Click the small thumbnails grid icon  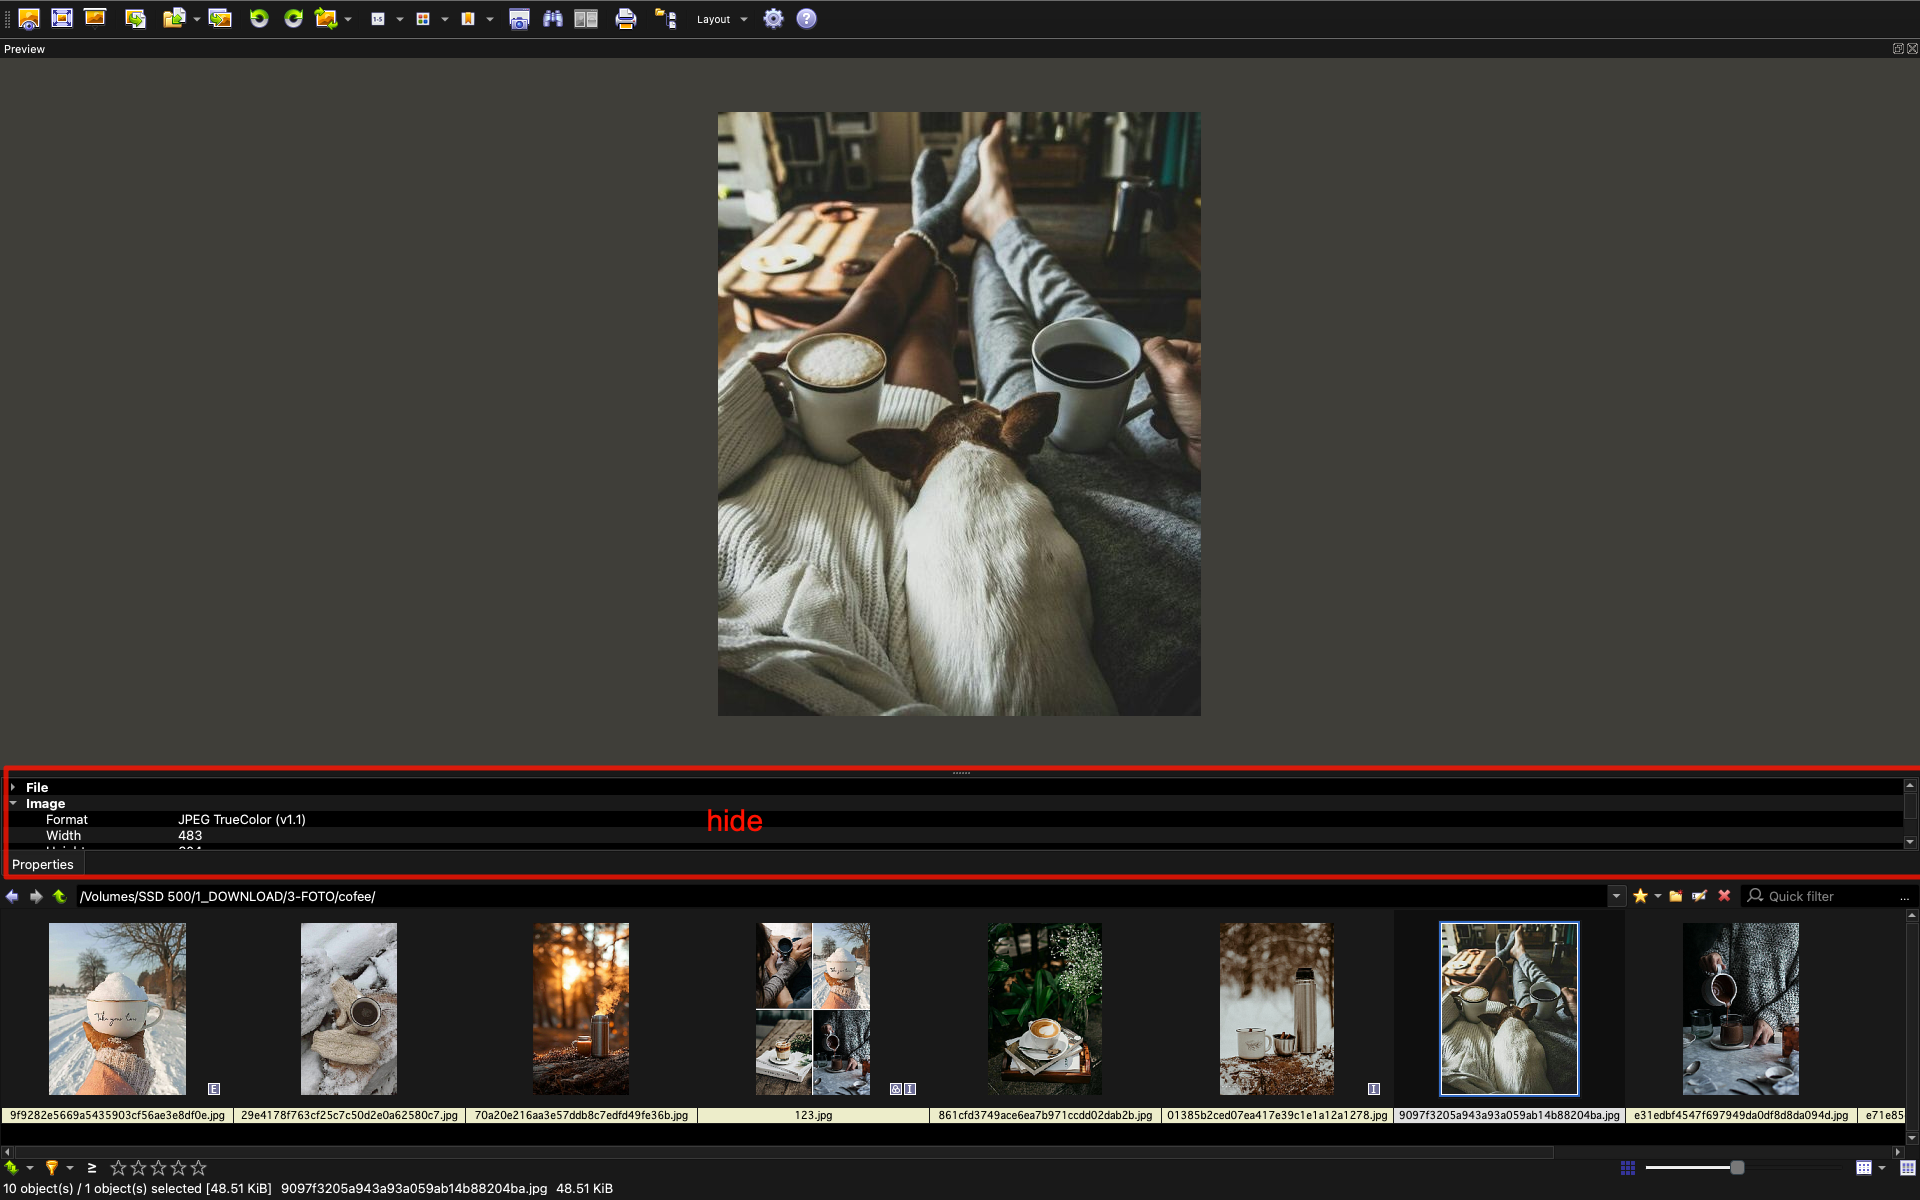pyautogui.click(x=1628, y=1167)
